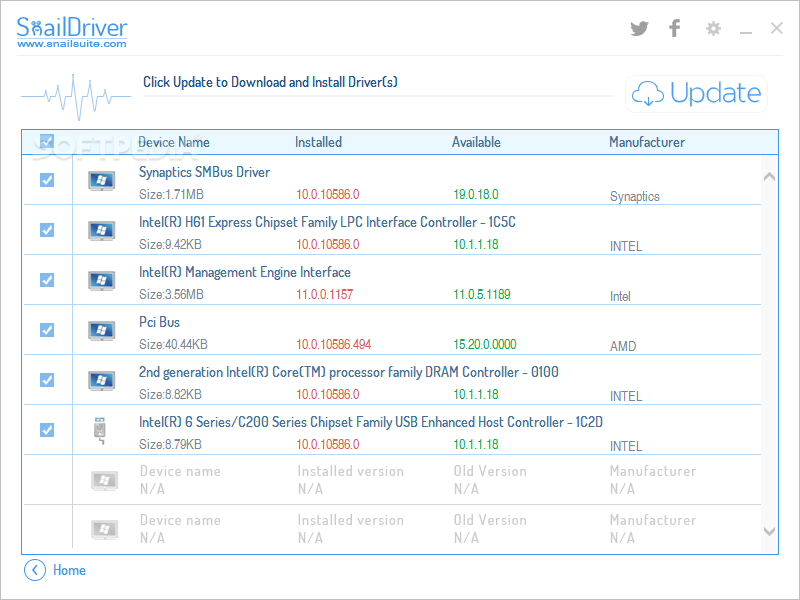Uncheck Synaptics SMBus Driver checkbox
Viewport: 800px width, 600px height.
pyautogui.click(x=47, y=180)
